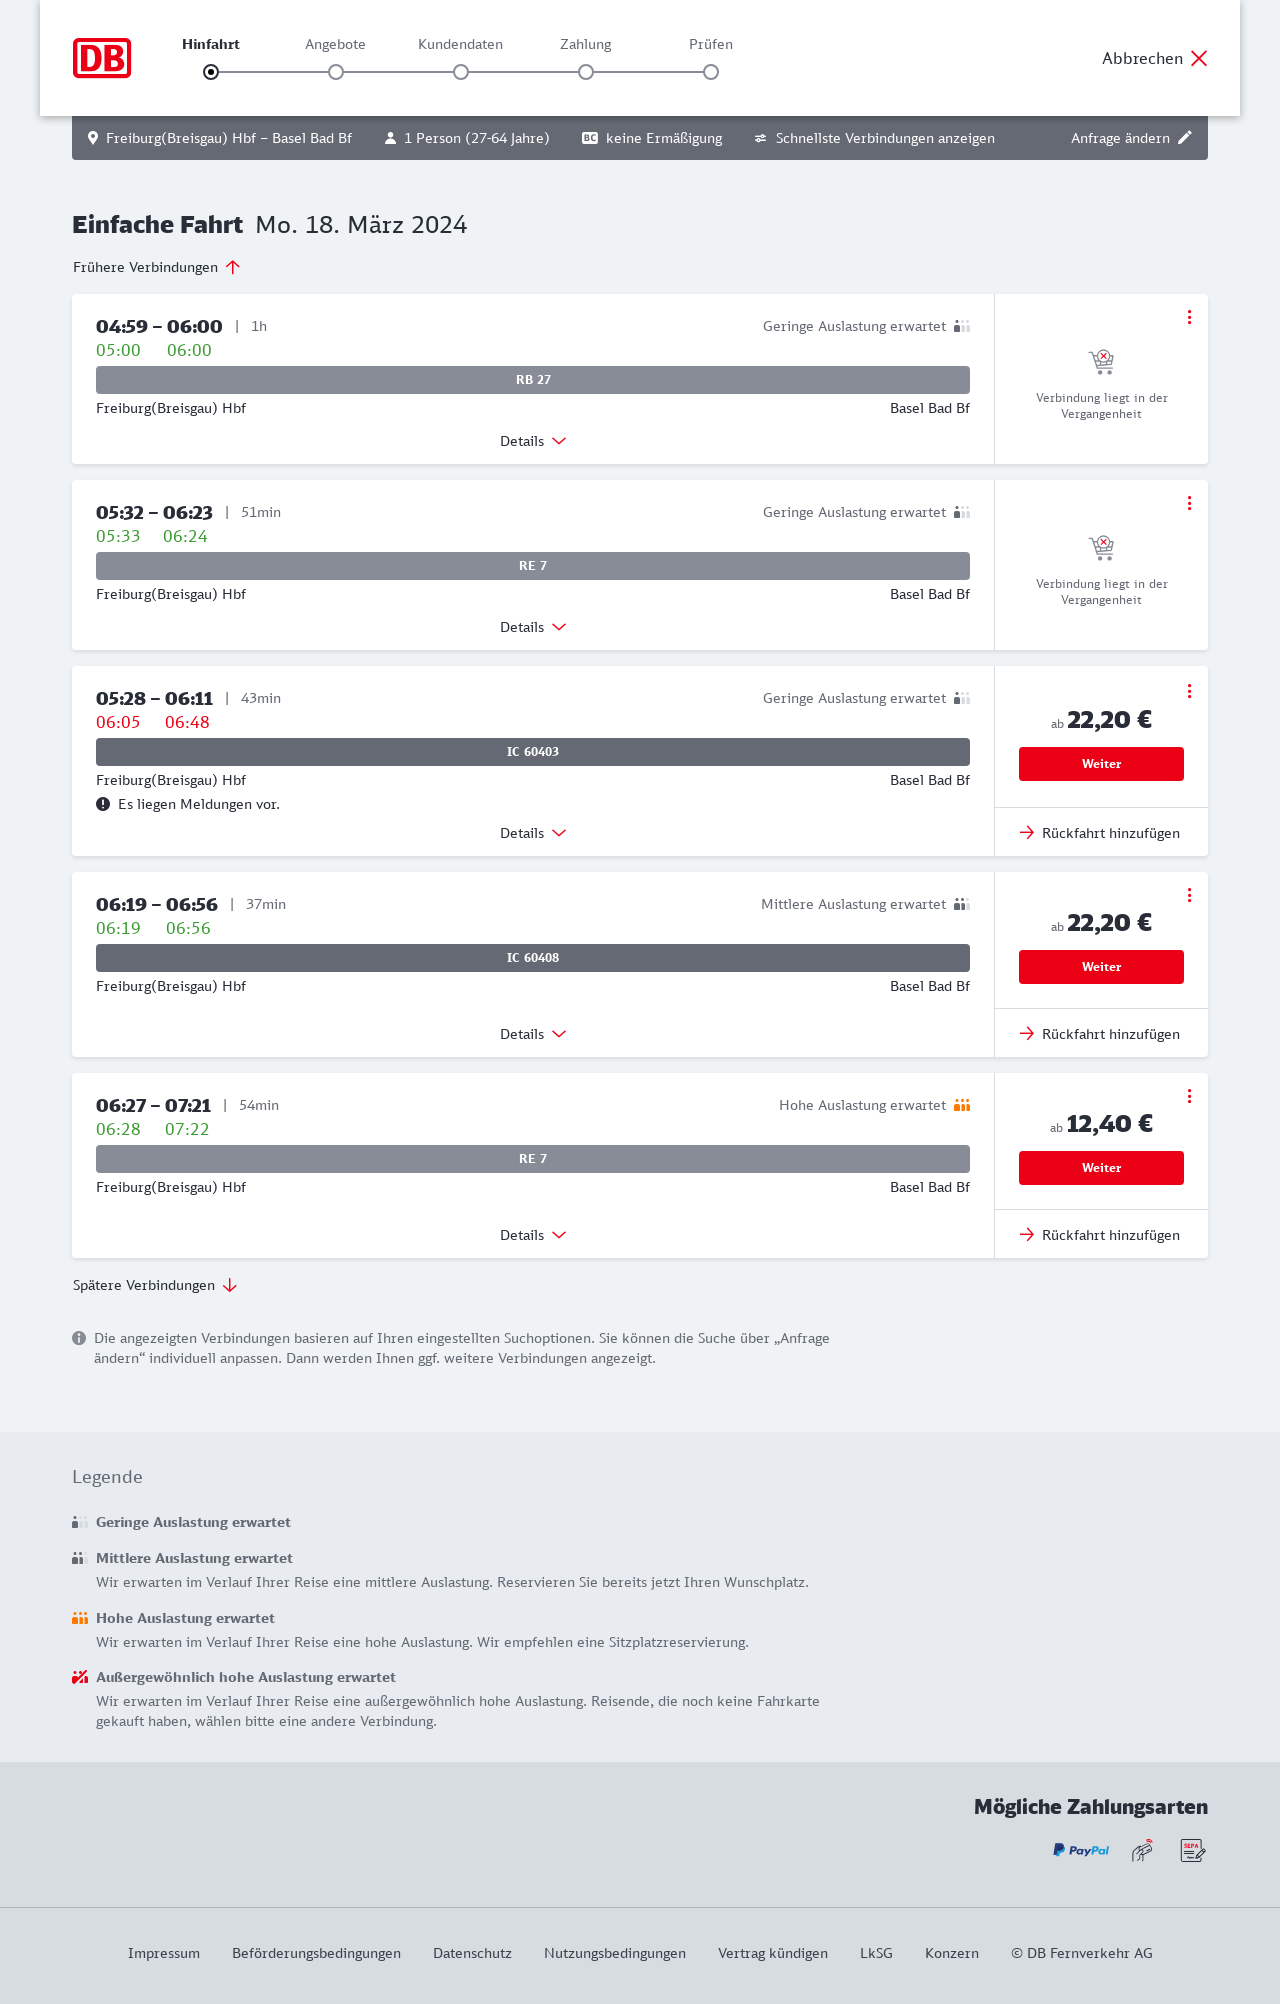The width and height of the screenshot is (1280, 2004).
Task: Expand Details for the 06:27 RE 7 connection
Action: click(x=532, y=1235)
